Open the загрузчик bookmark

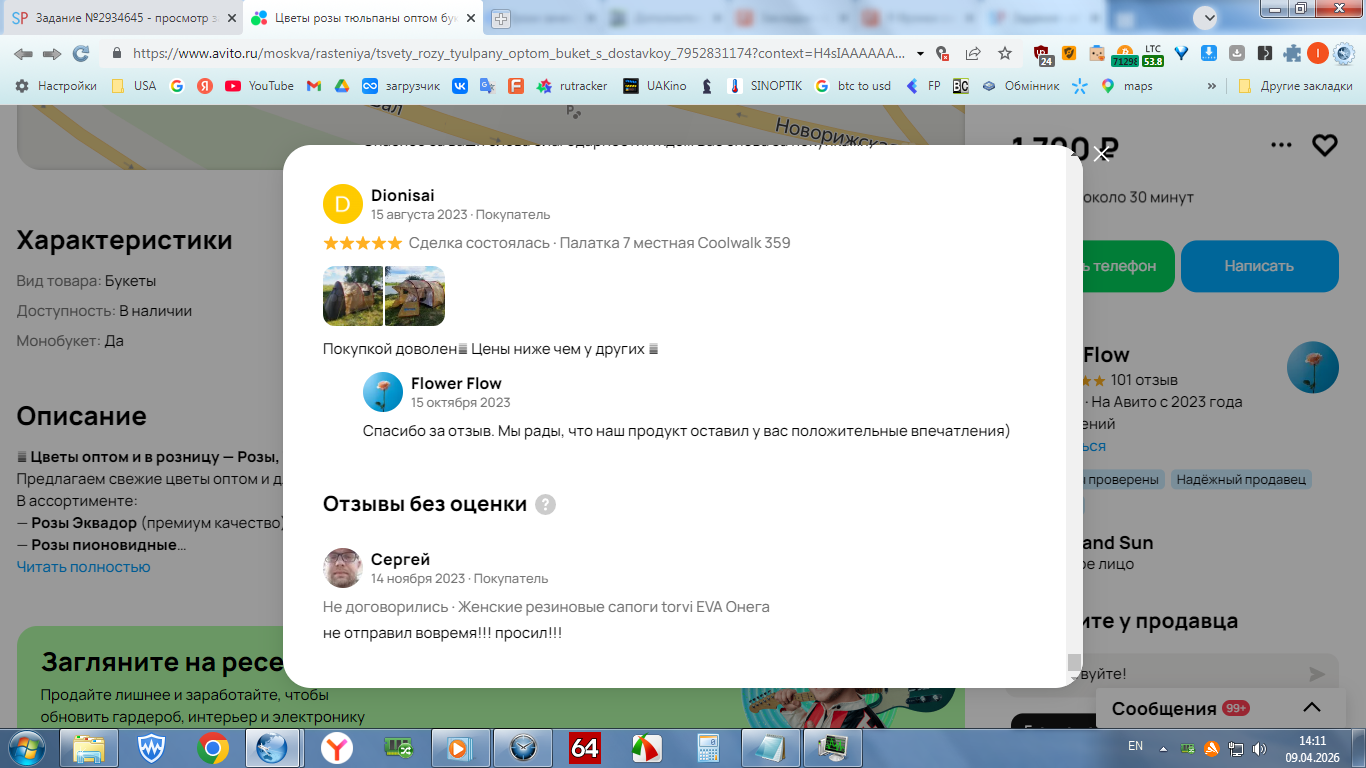tap(401, 86)
